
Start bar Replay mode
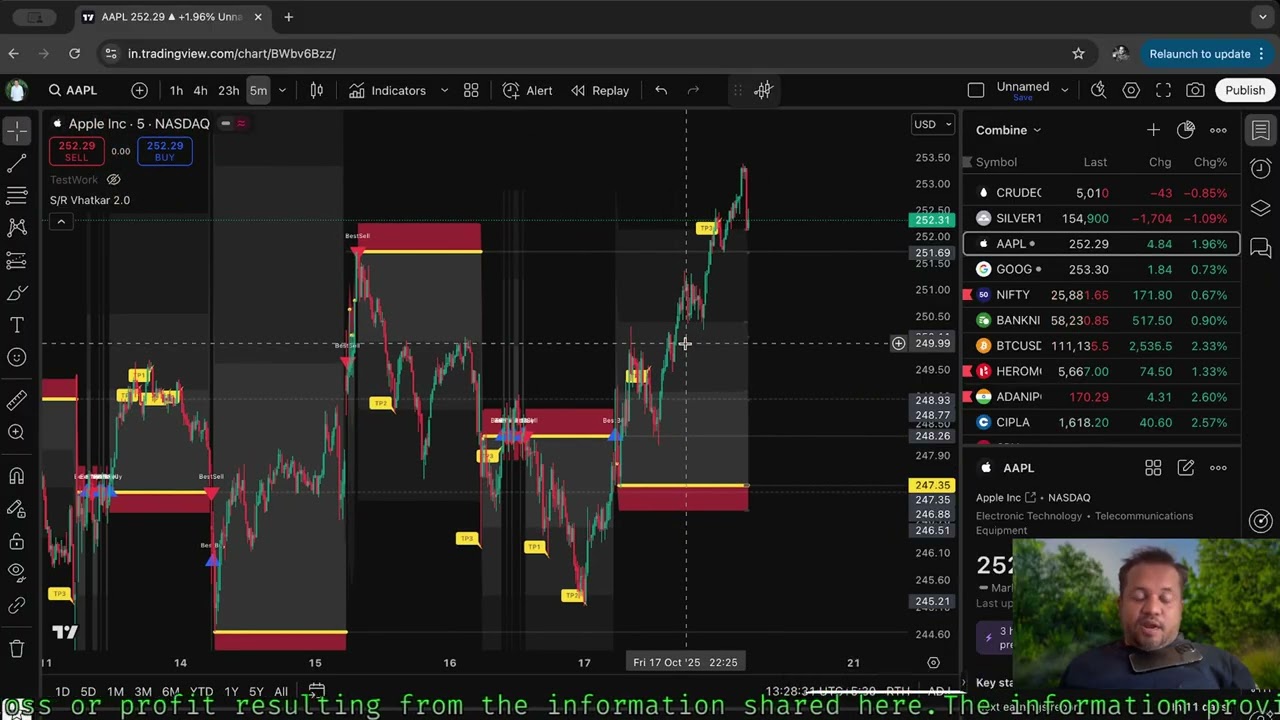pyautogui.click(x=600, y=90)
